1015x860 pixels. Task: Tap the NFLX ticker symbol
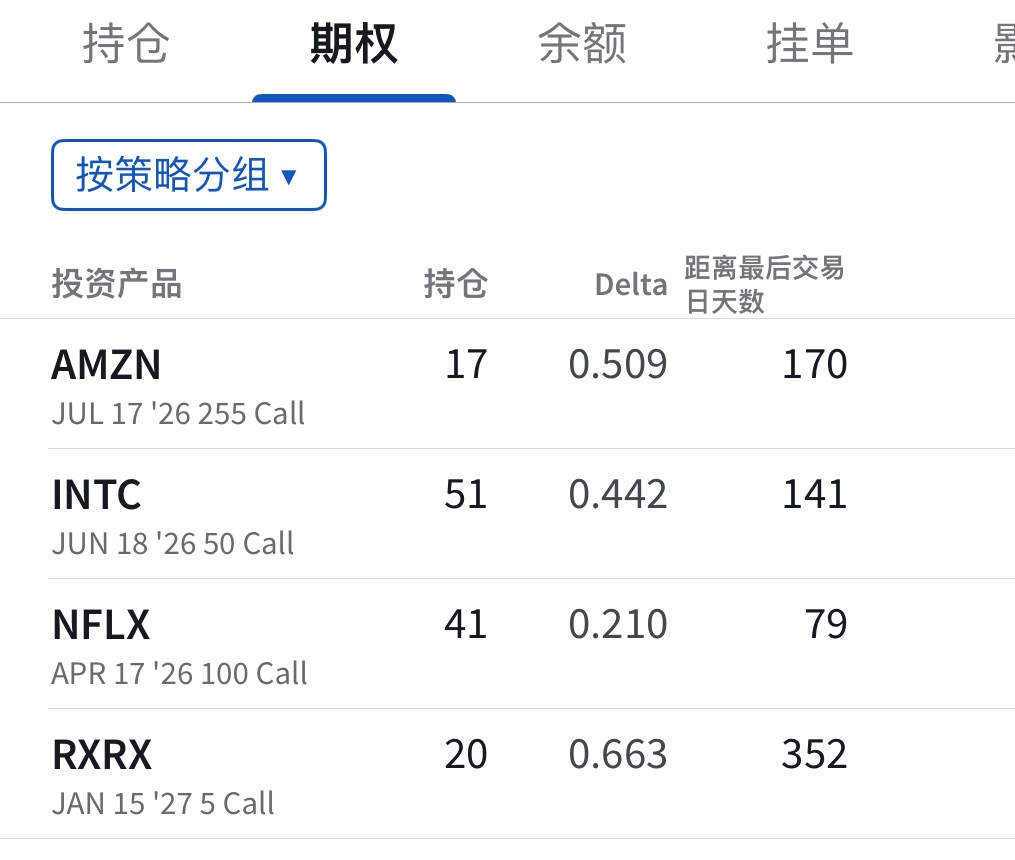[100, 626]
